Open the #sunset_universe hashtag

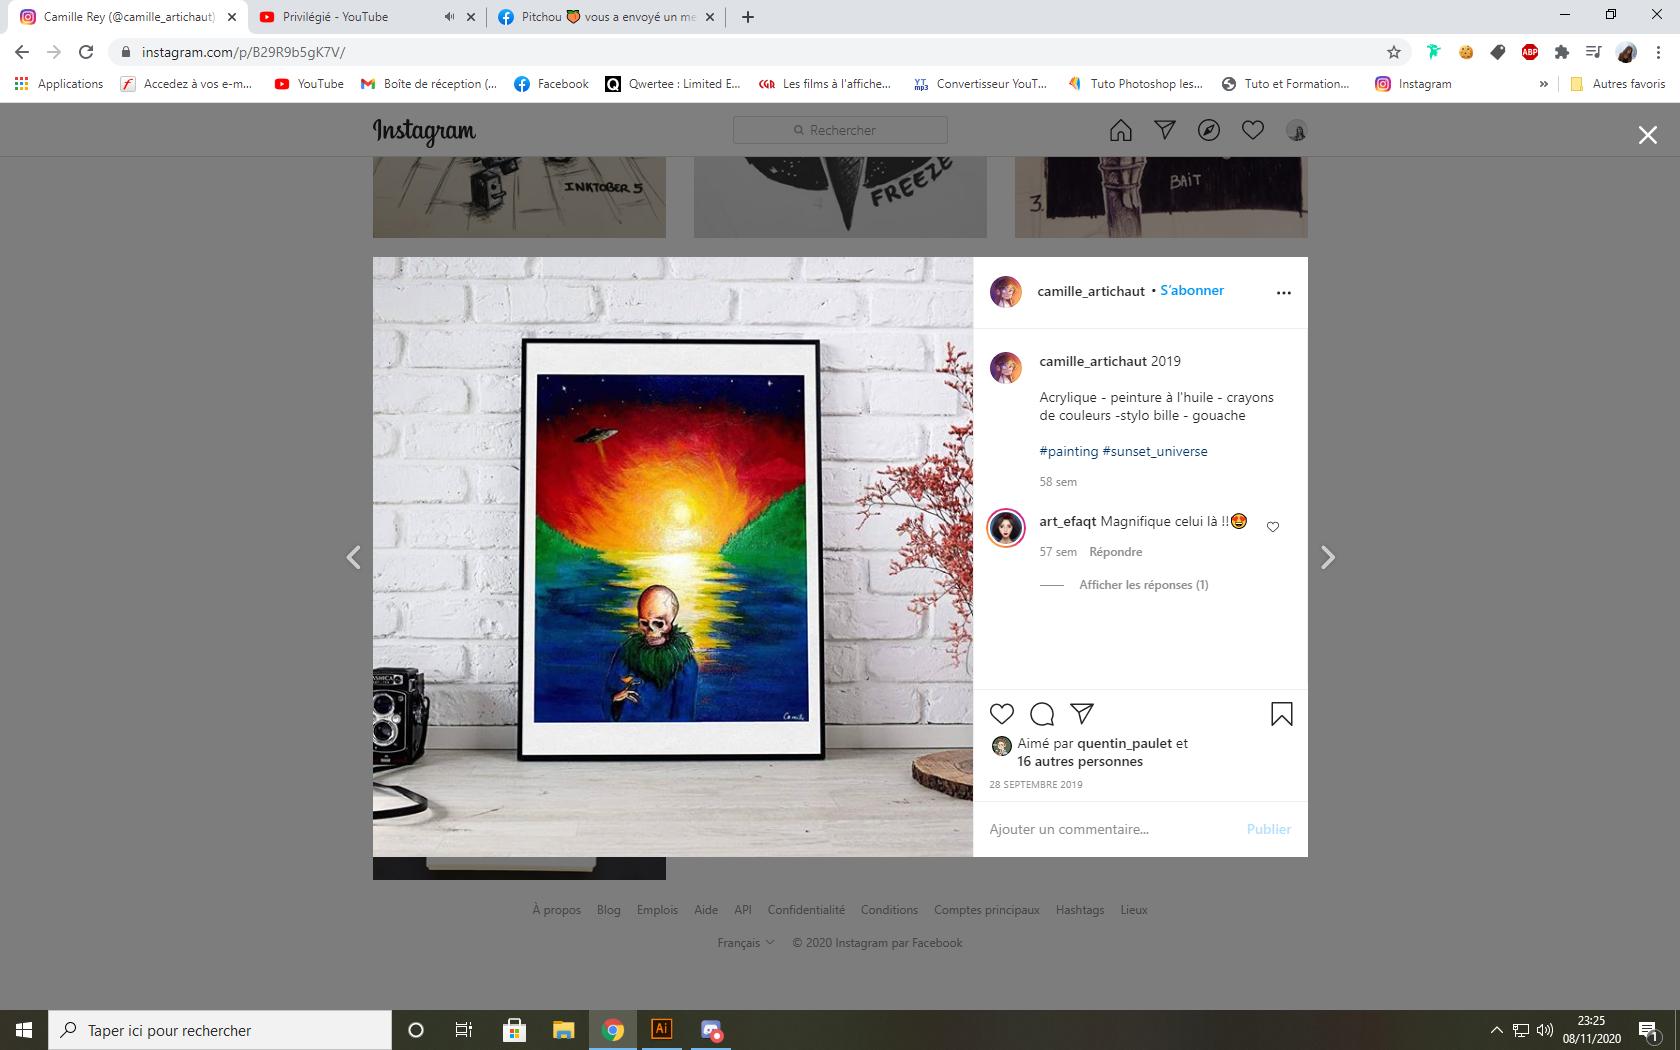pos(1155,451)
